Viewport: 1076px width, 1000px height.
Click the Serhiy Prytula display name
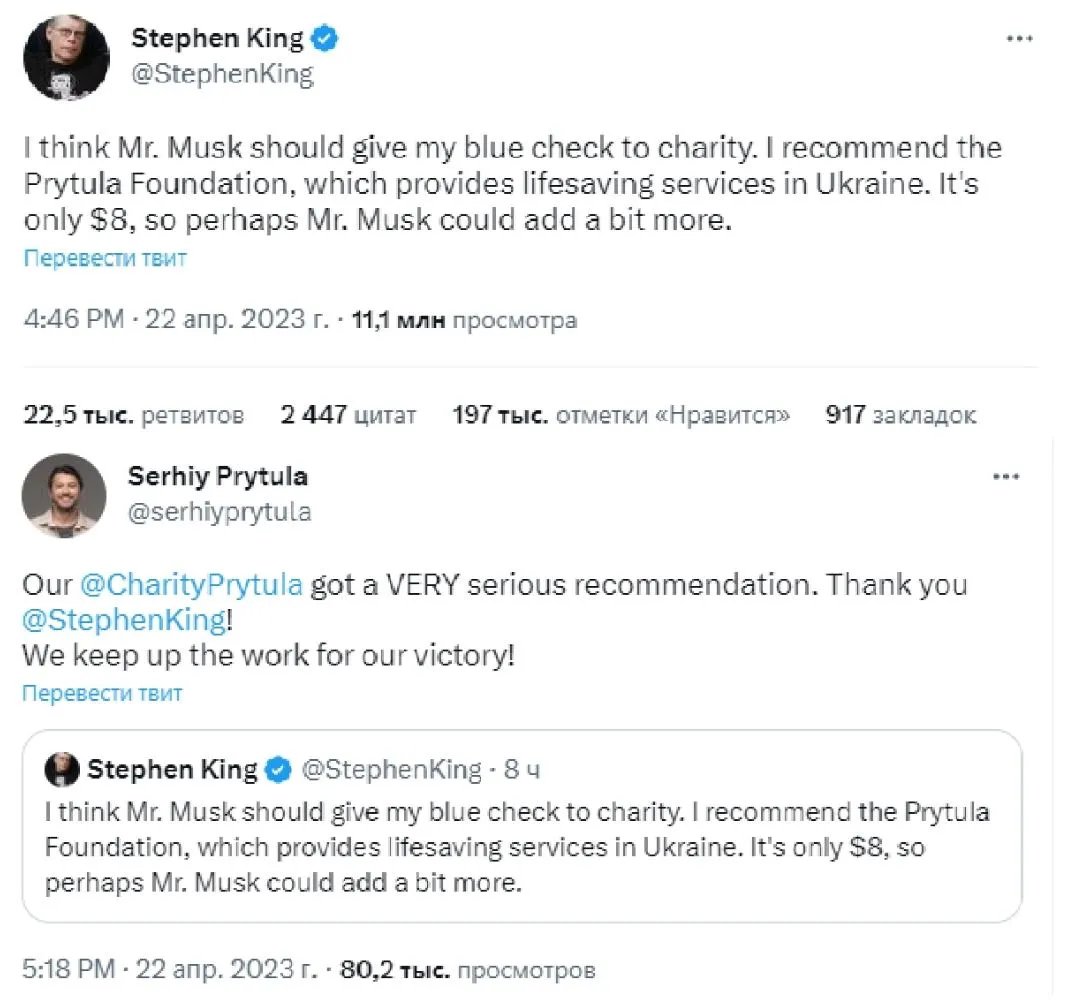217,476
